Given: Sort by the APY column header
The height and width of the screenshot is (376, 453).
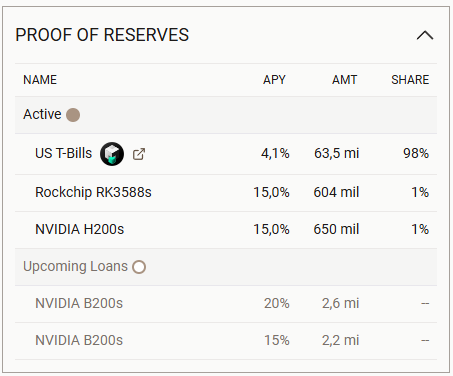Looking at the screenshot, I should [x=274, y=80].
